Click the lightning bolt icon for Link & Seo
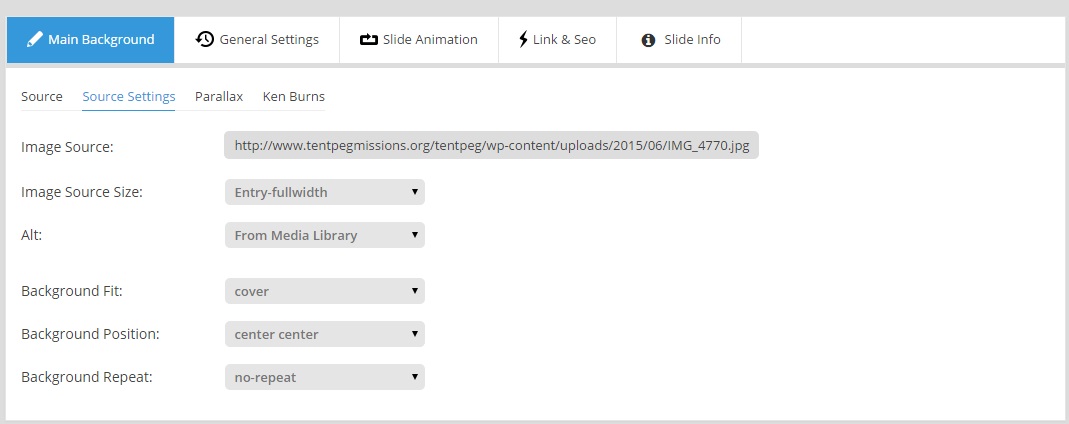 tap(523, 40)
